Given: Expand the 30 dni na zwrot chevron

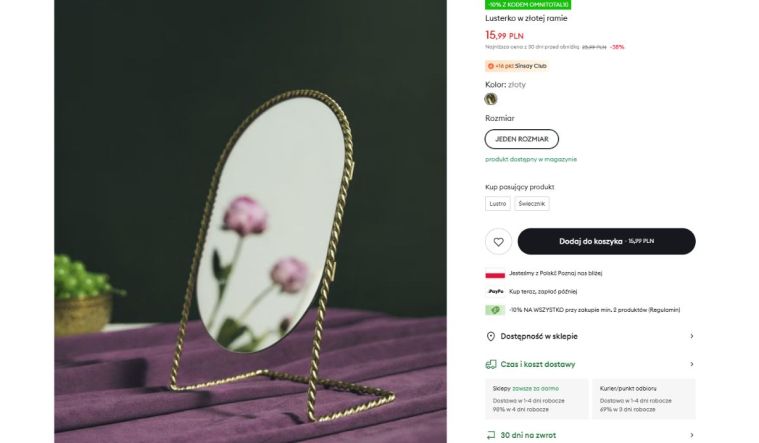Looking at the screenshot, I should pos(691,435).
